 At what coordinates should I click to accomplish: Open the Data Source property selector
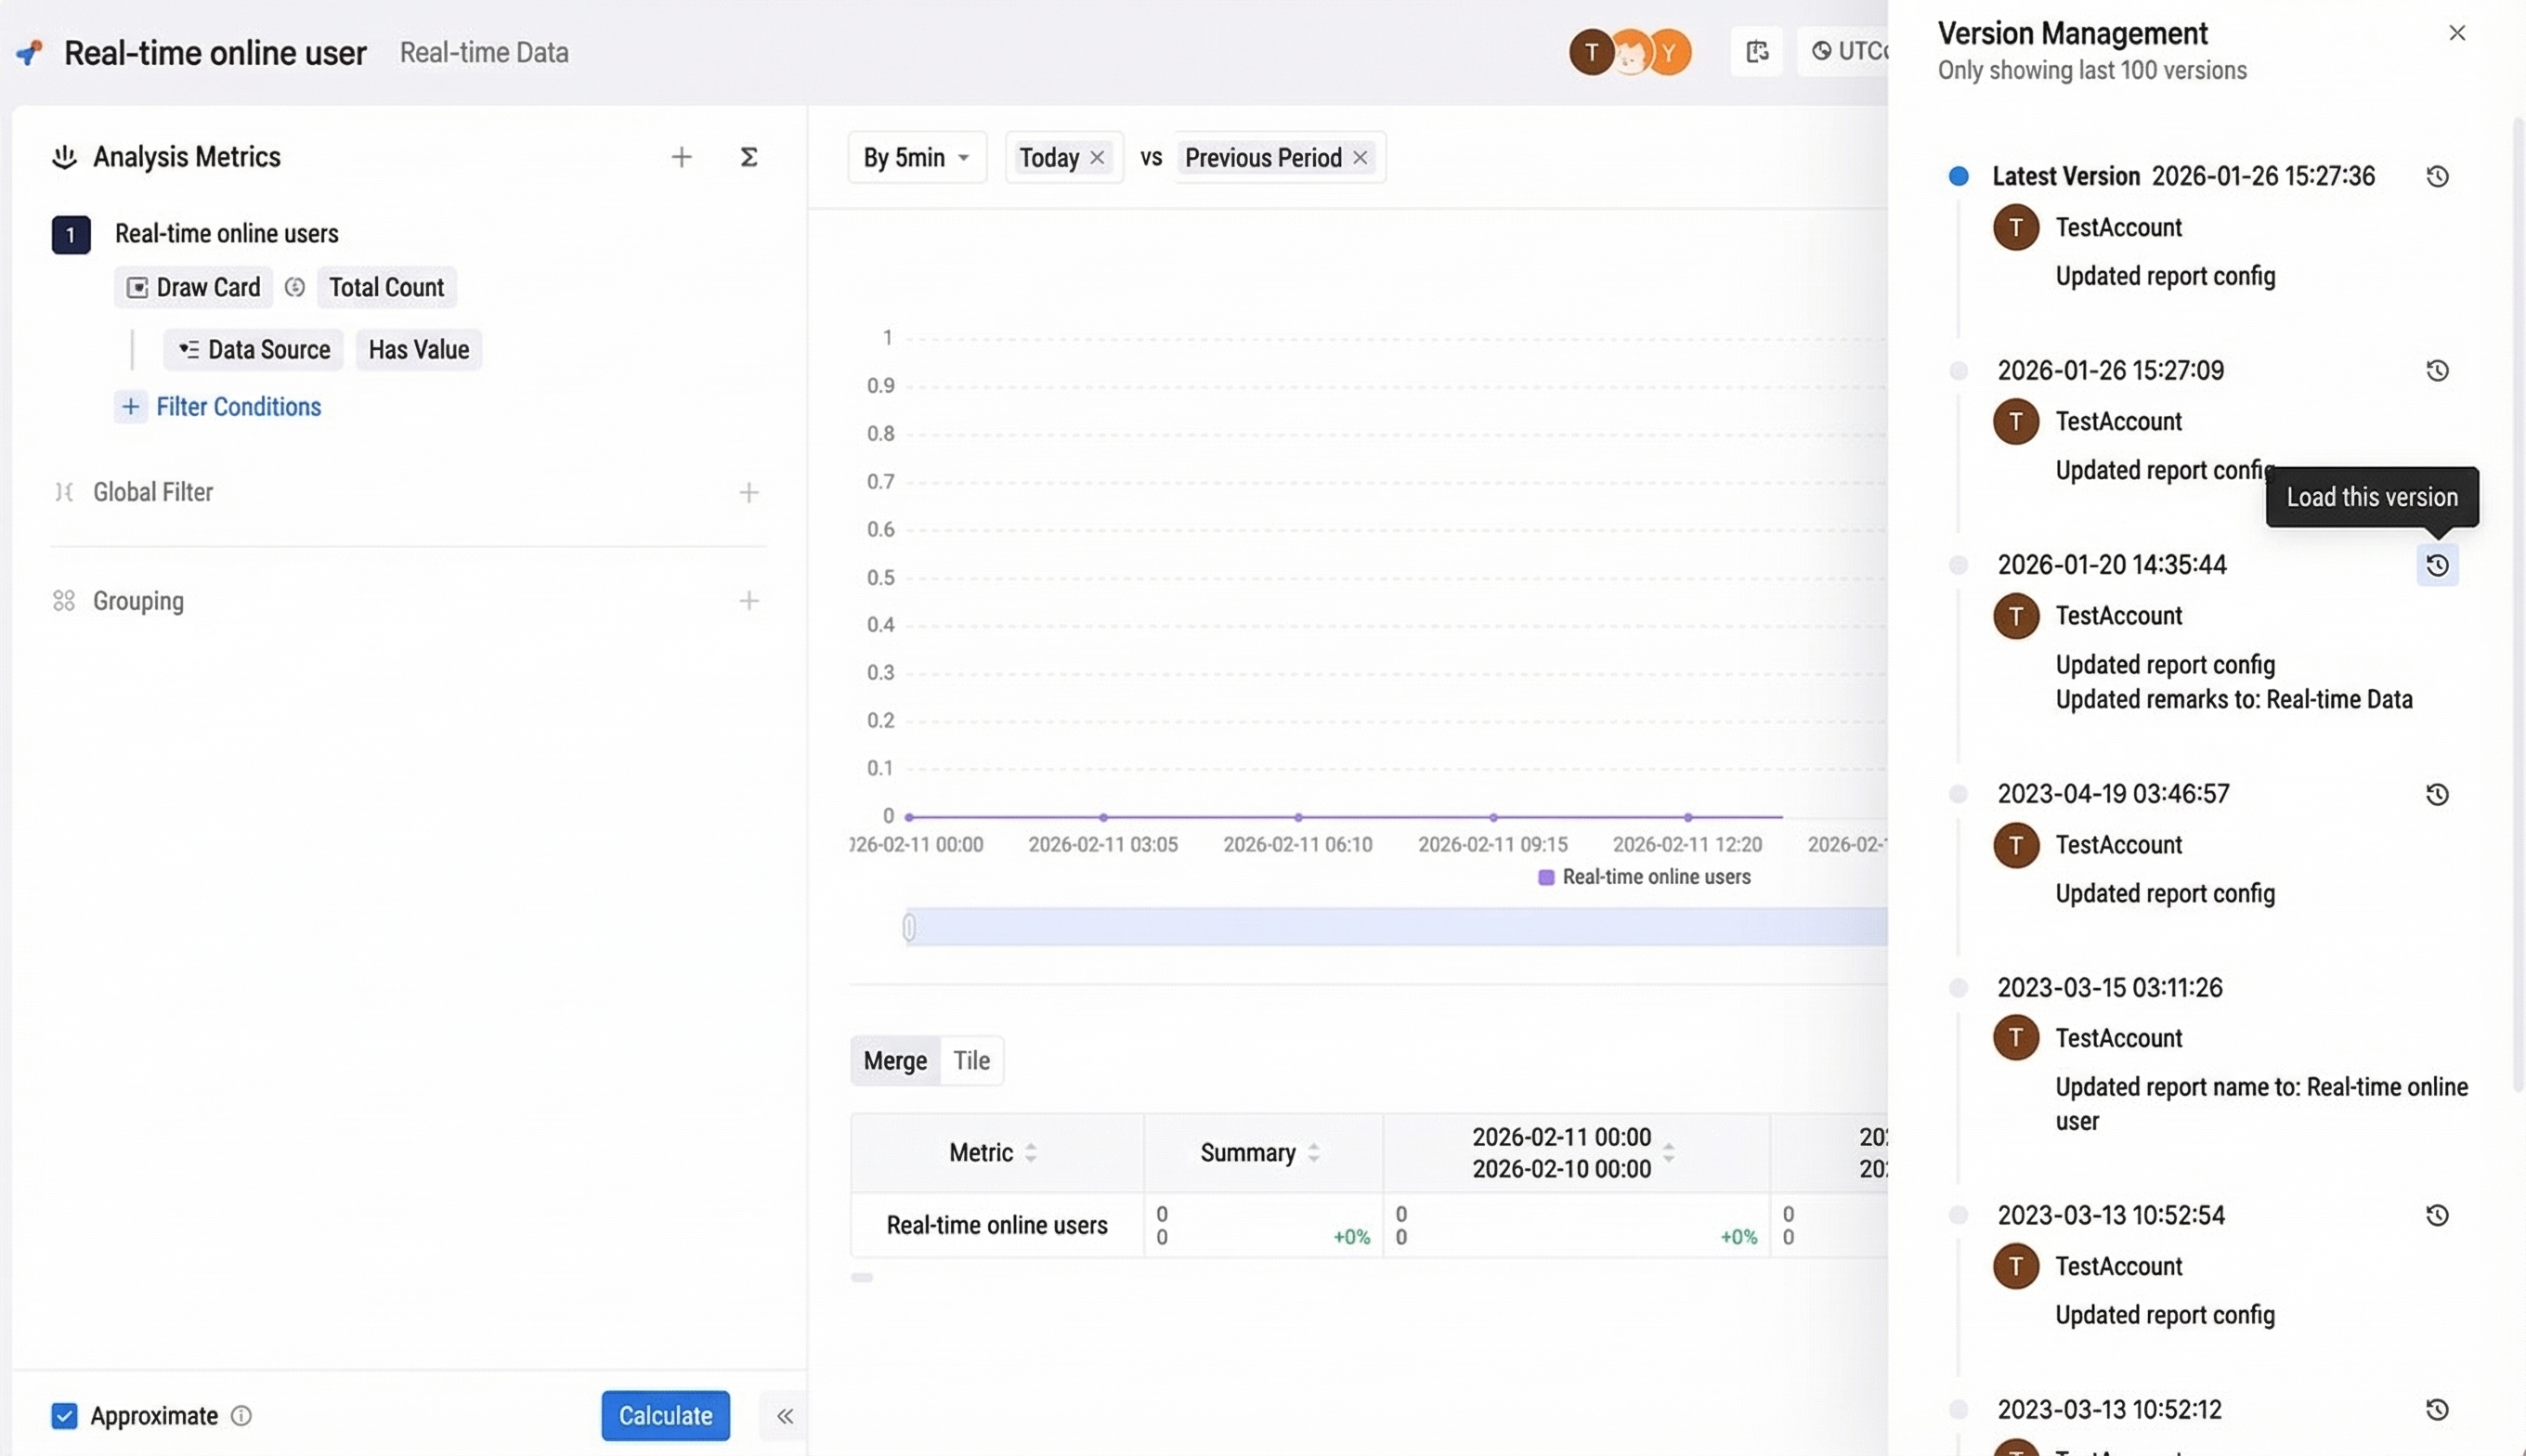tap(253, 349)
